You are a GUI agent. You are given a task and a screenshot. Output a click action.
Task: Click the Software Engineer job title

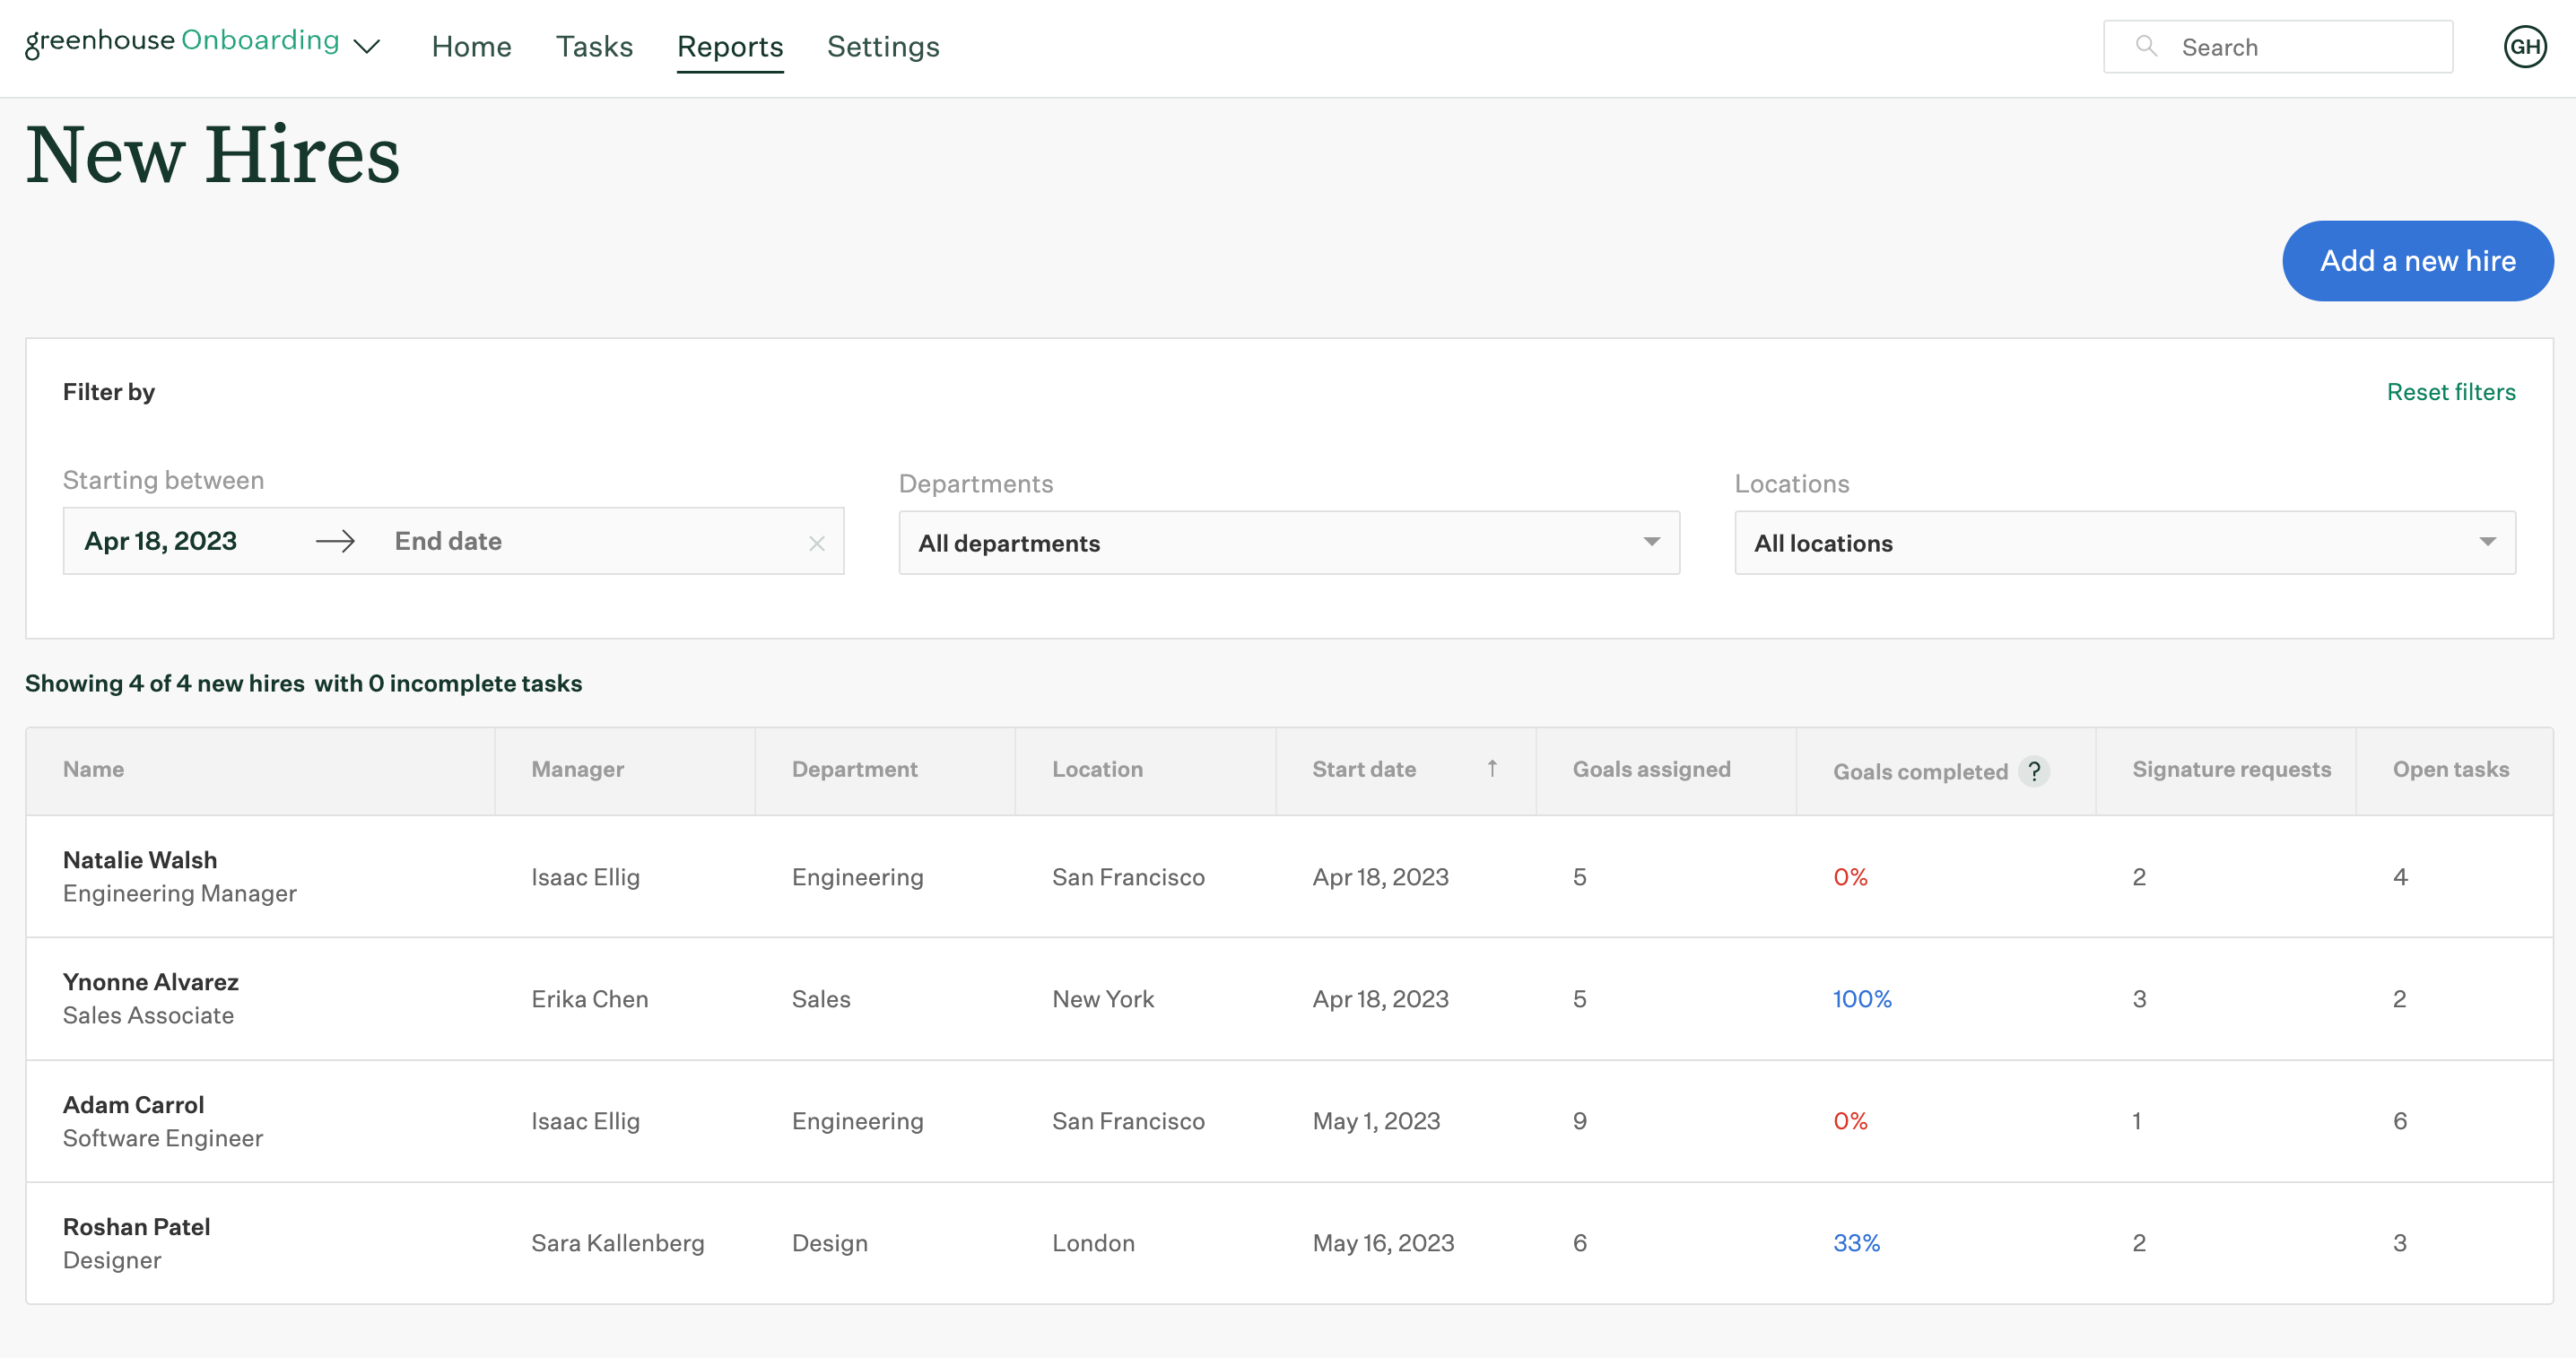coord(162,1139)
